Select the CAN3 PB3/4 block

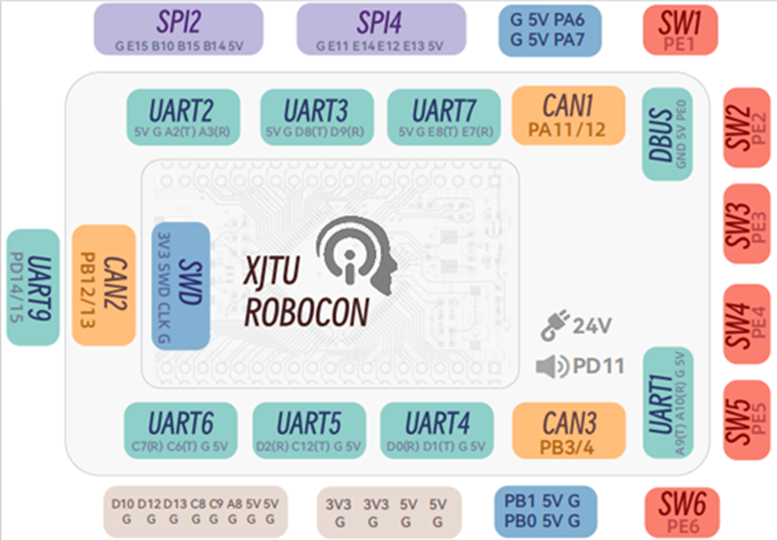pos(569,431)
